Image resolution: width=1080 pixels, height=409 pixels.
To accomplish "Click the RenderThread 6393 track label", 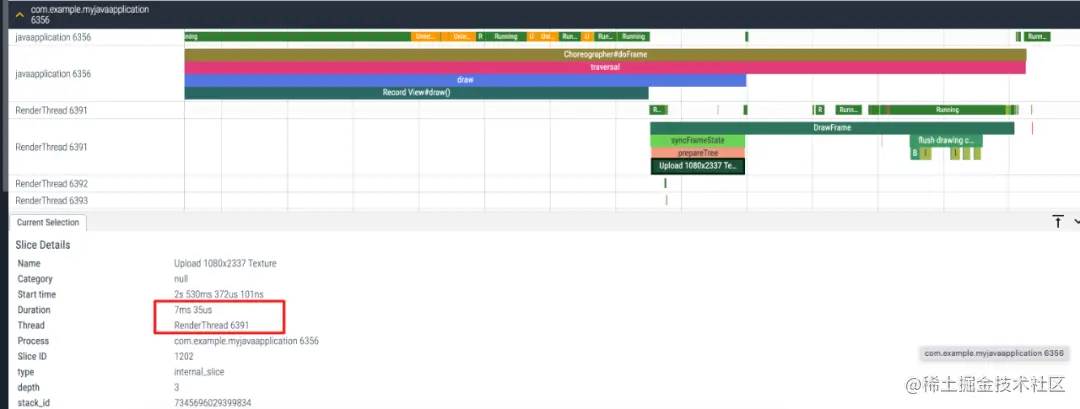I will 51,200.
